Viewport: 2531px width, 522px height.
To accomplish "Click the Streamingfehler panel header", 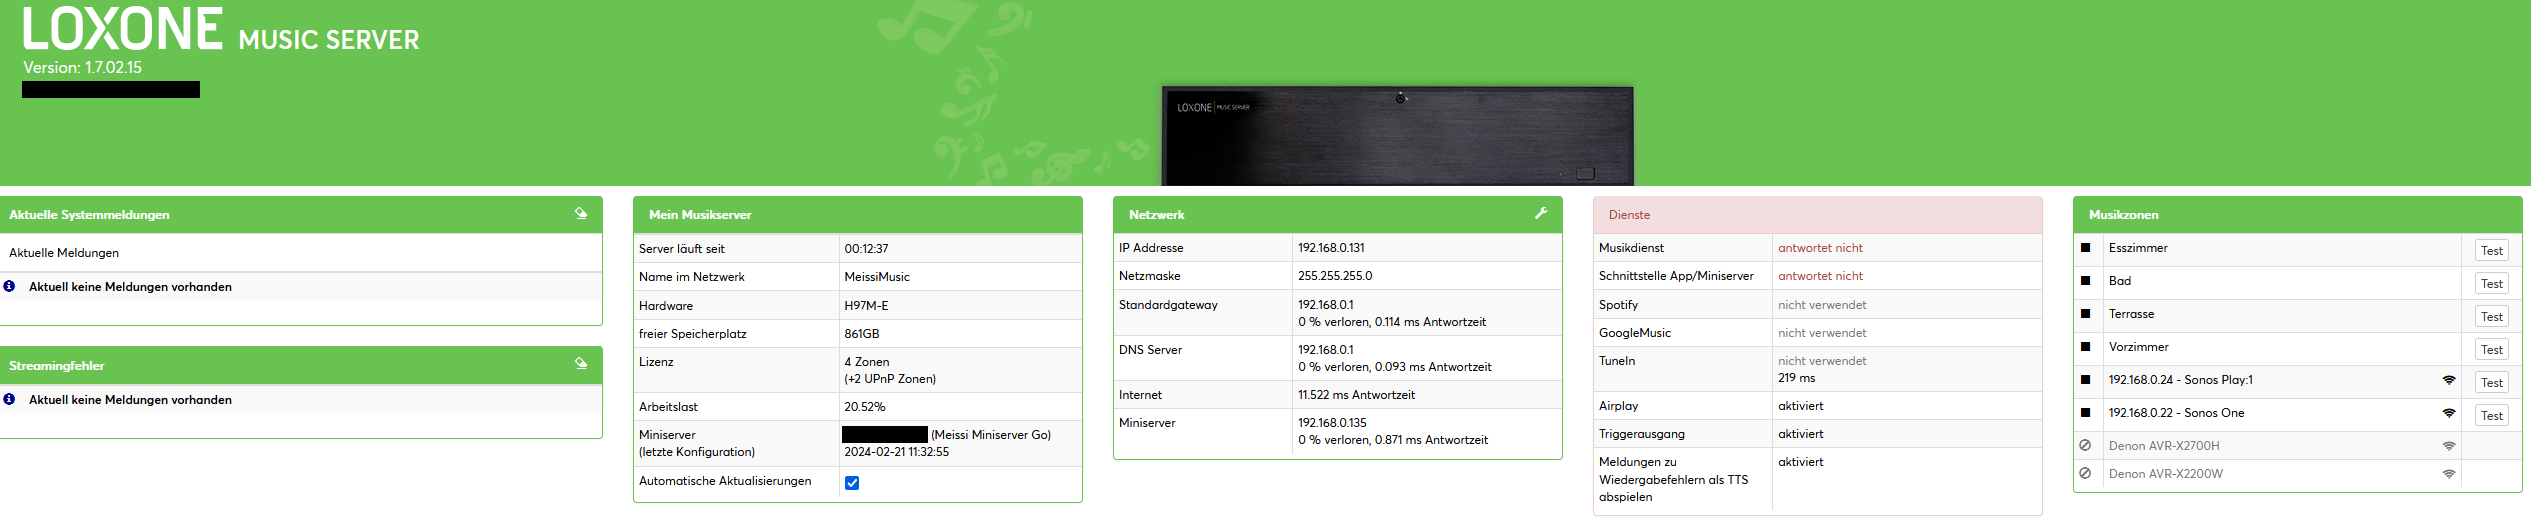I will click(x=301, y=366).
